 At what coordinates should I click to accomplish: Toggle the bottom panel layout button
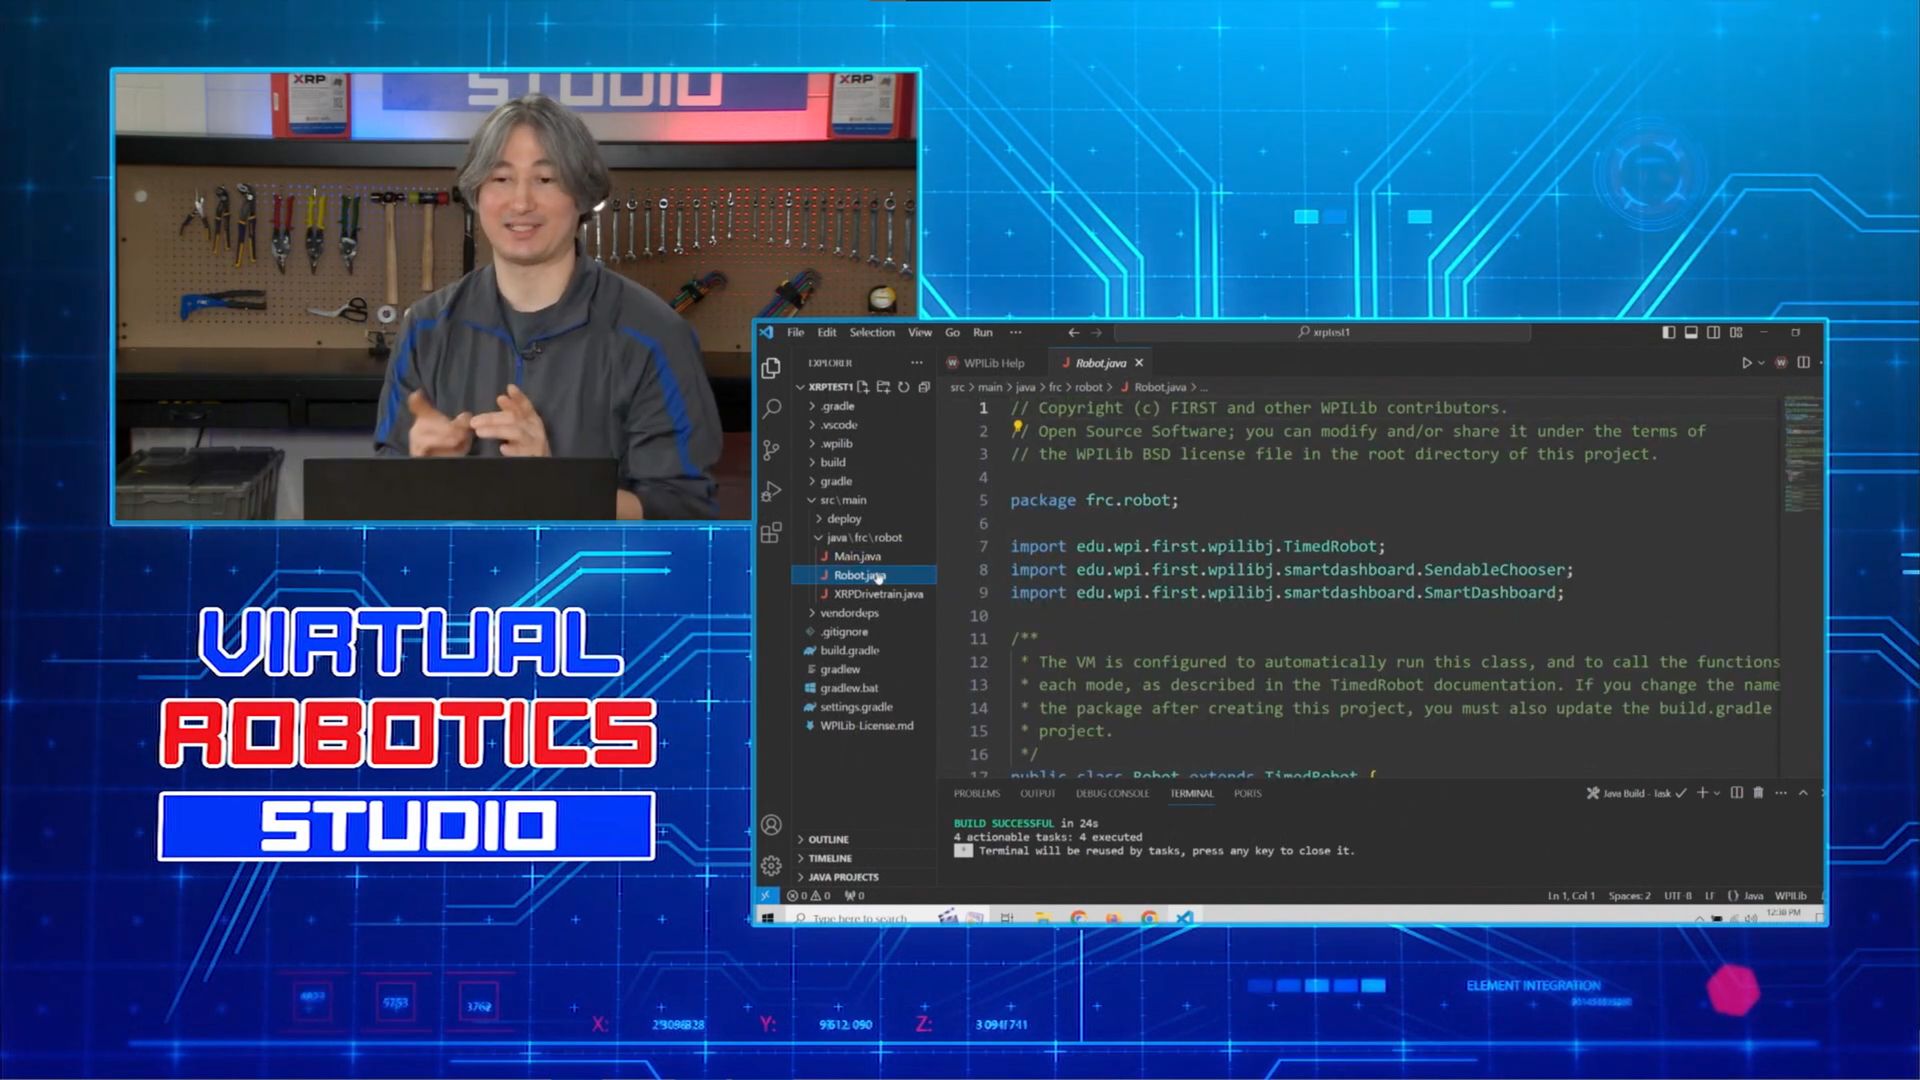click(1691, 332)
